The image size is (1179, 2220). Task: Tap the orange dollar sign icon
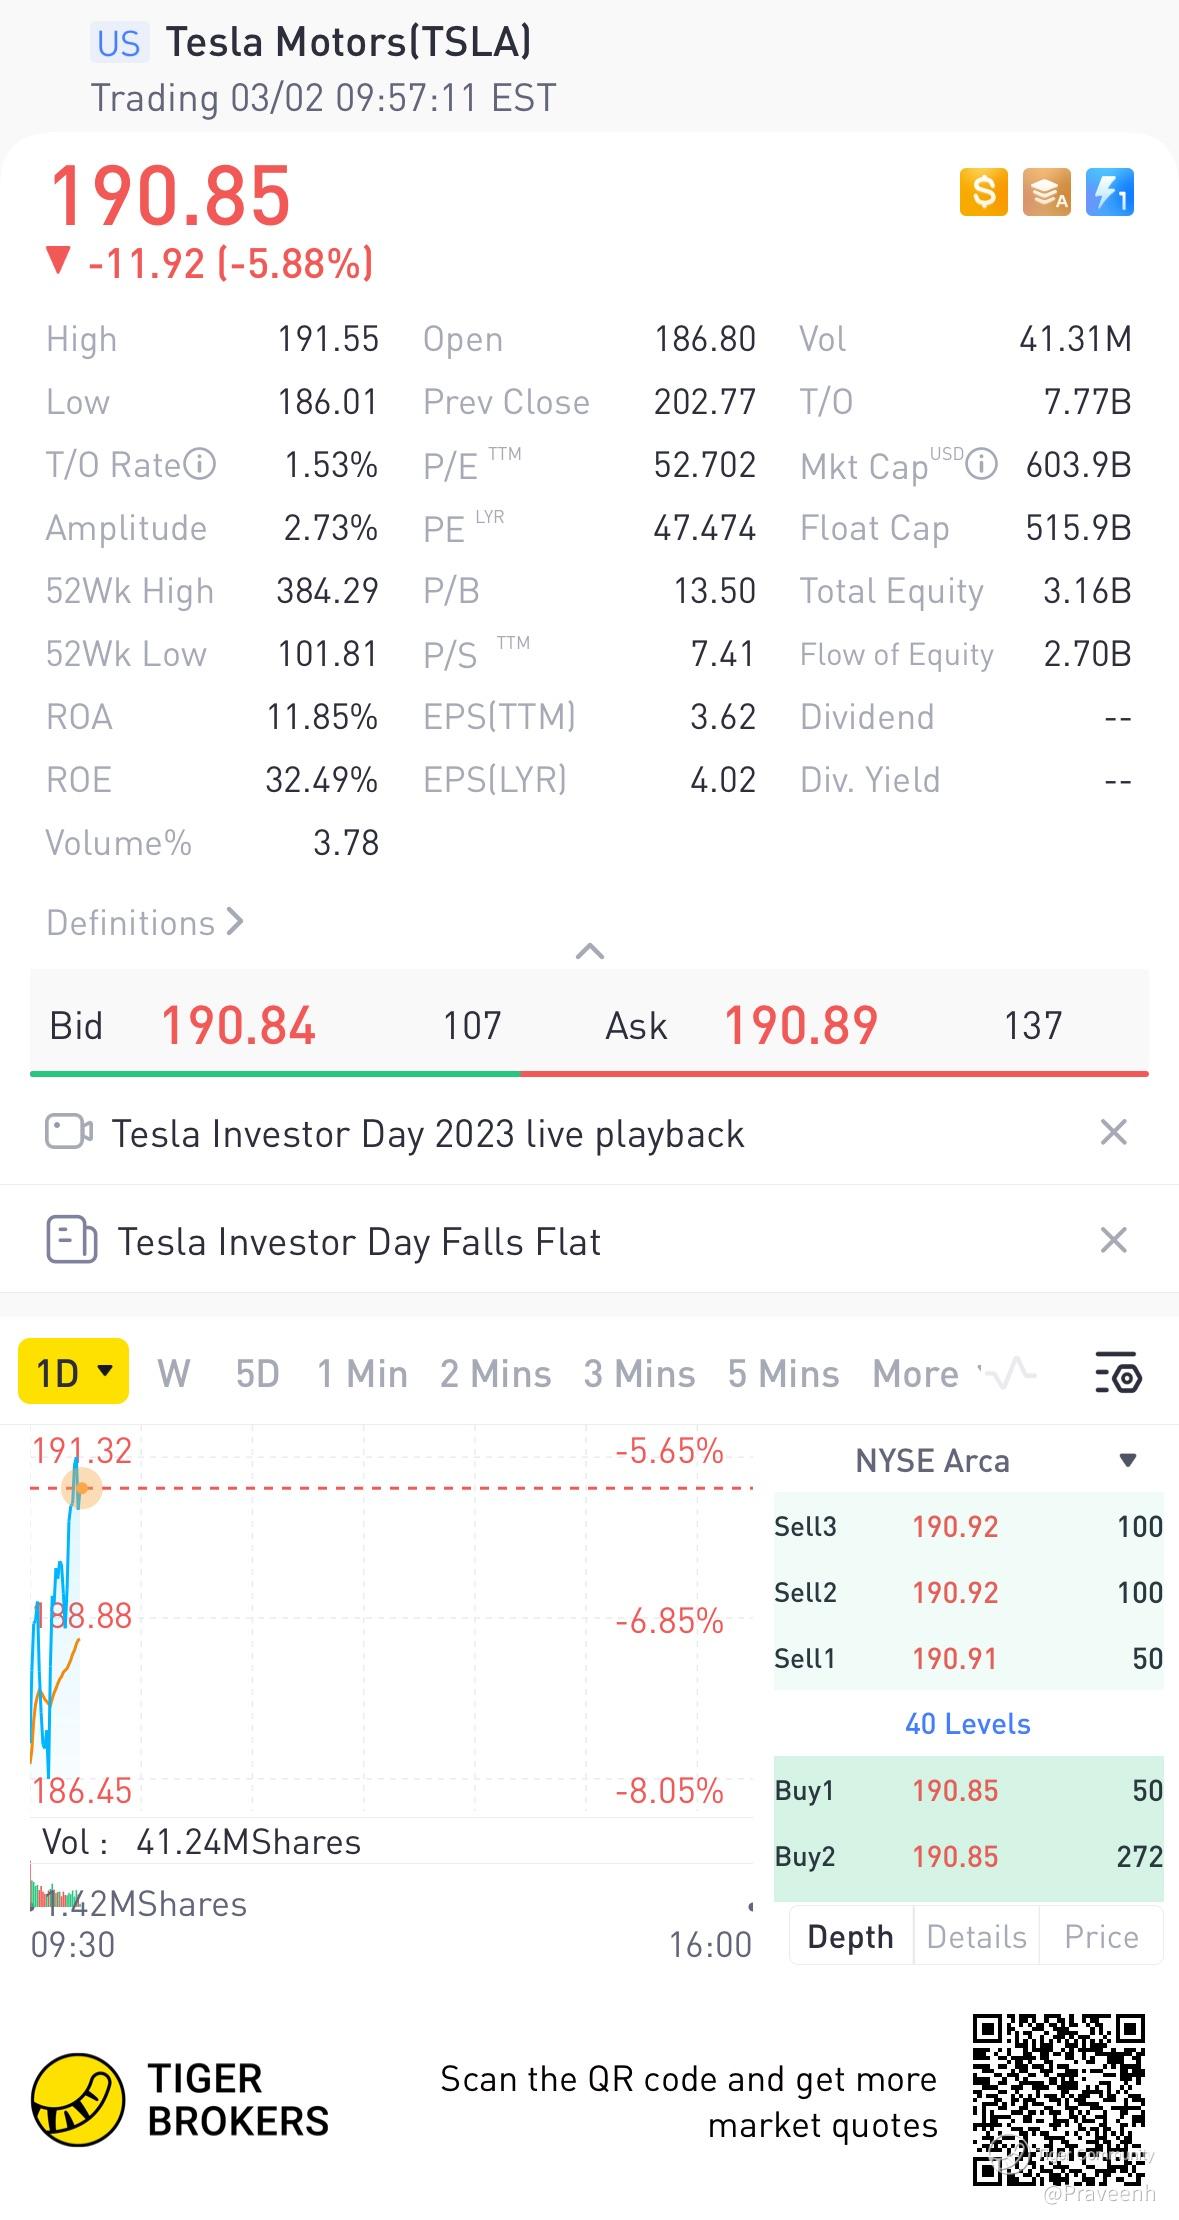[983, 192]
